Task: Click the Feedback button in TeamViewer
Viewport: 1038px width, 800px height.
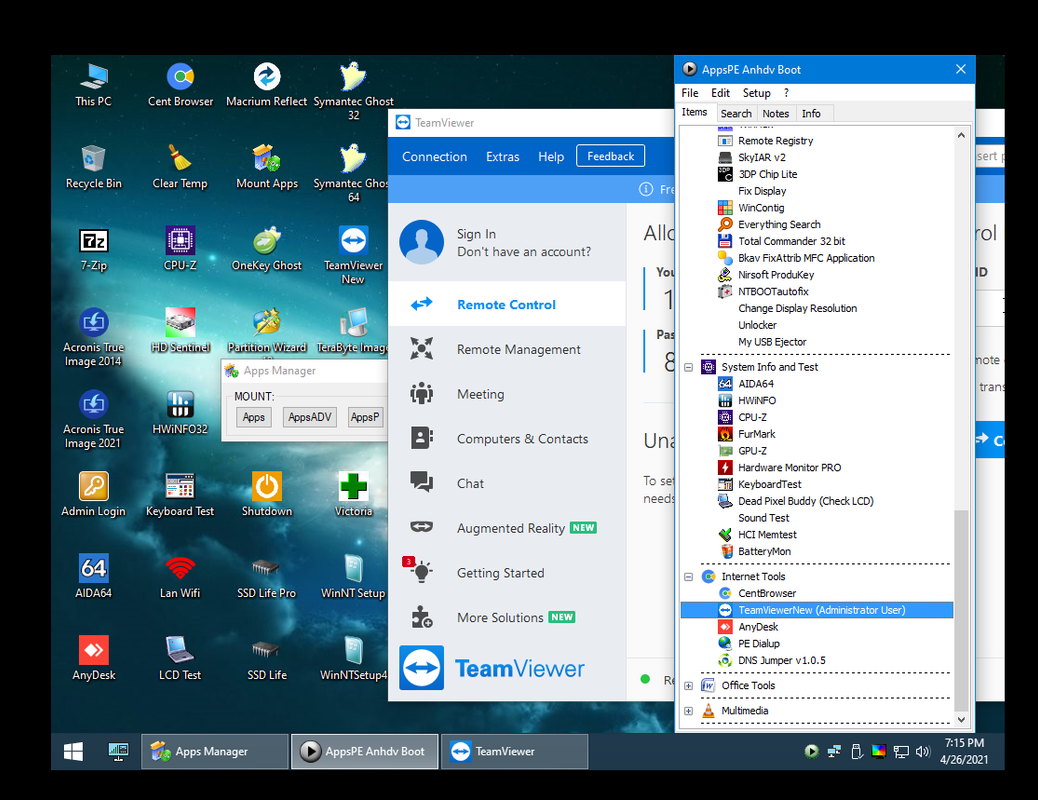Action: point(610,156)
